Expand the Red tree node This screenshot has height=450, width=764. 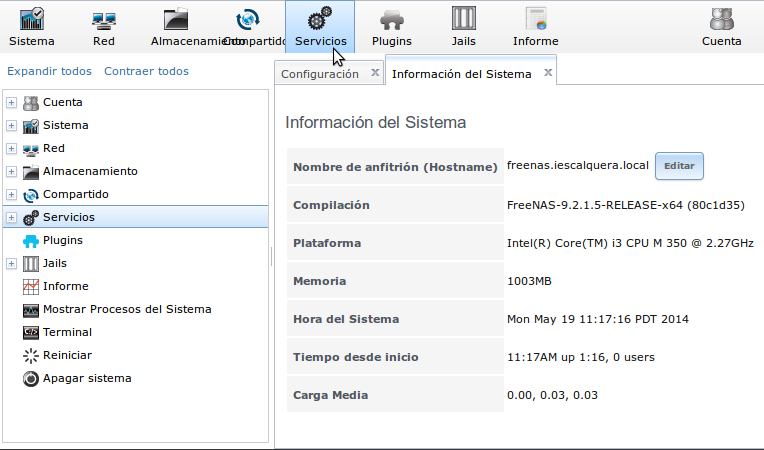11,148
